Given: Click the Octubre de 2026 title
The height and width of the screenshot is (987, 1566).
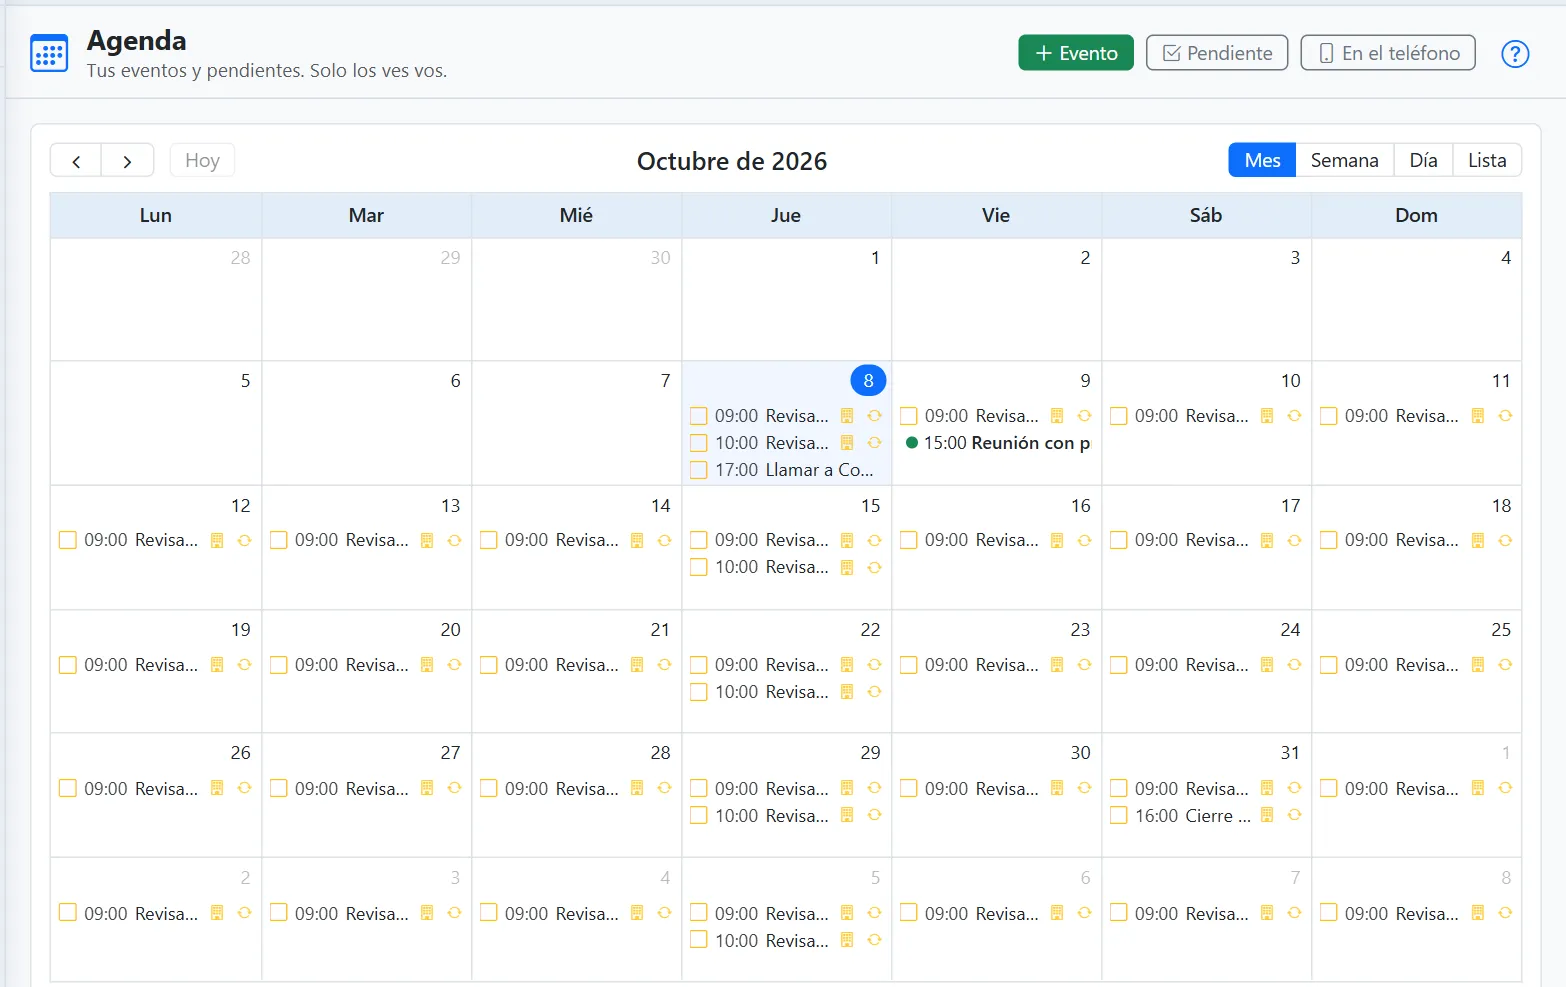Looking at the screenshot, I should (x=732, y=161).
